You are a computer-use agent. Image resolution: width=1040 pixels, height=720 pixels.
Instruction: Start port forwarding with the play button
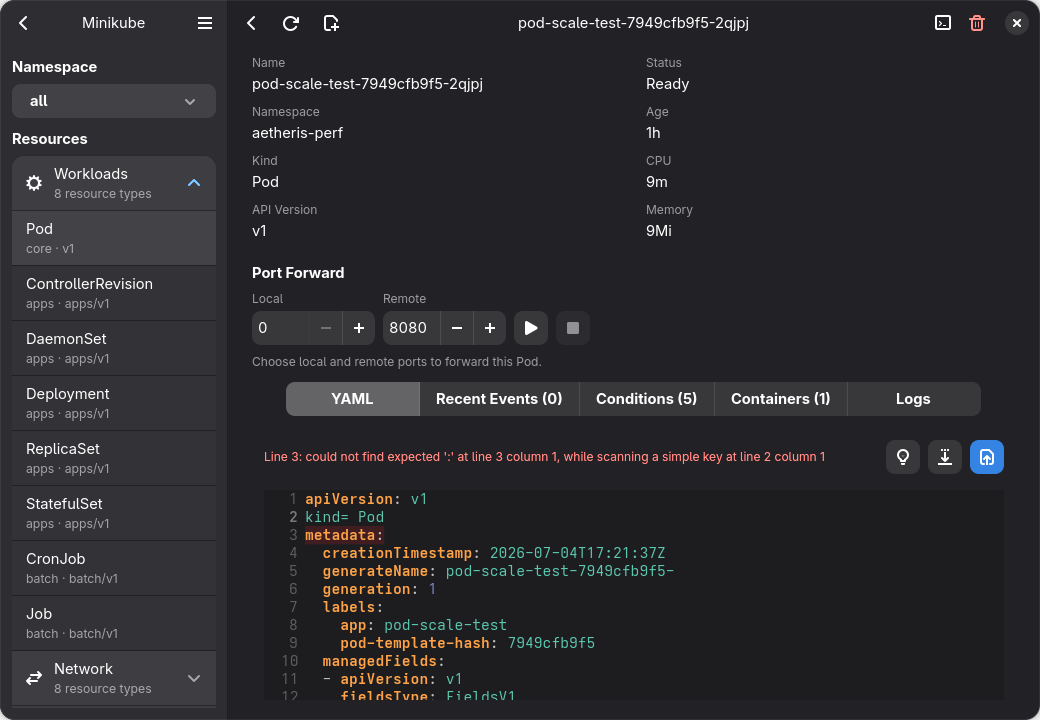pos(531,328)
